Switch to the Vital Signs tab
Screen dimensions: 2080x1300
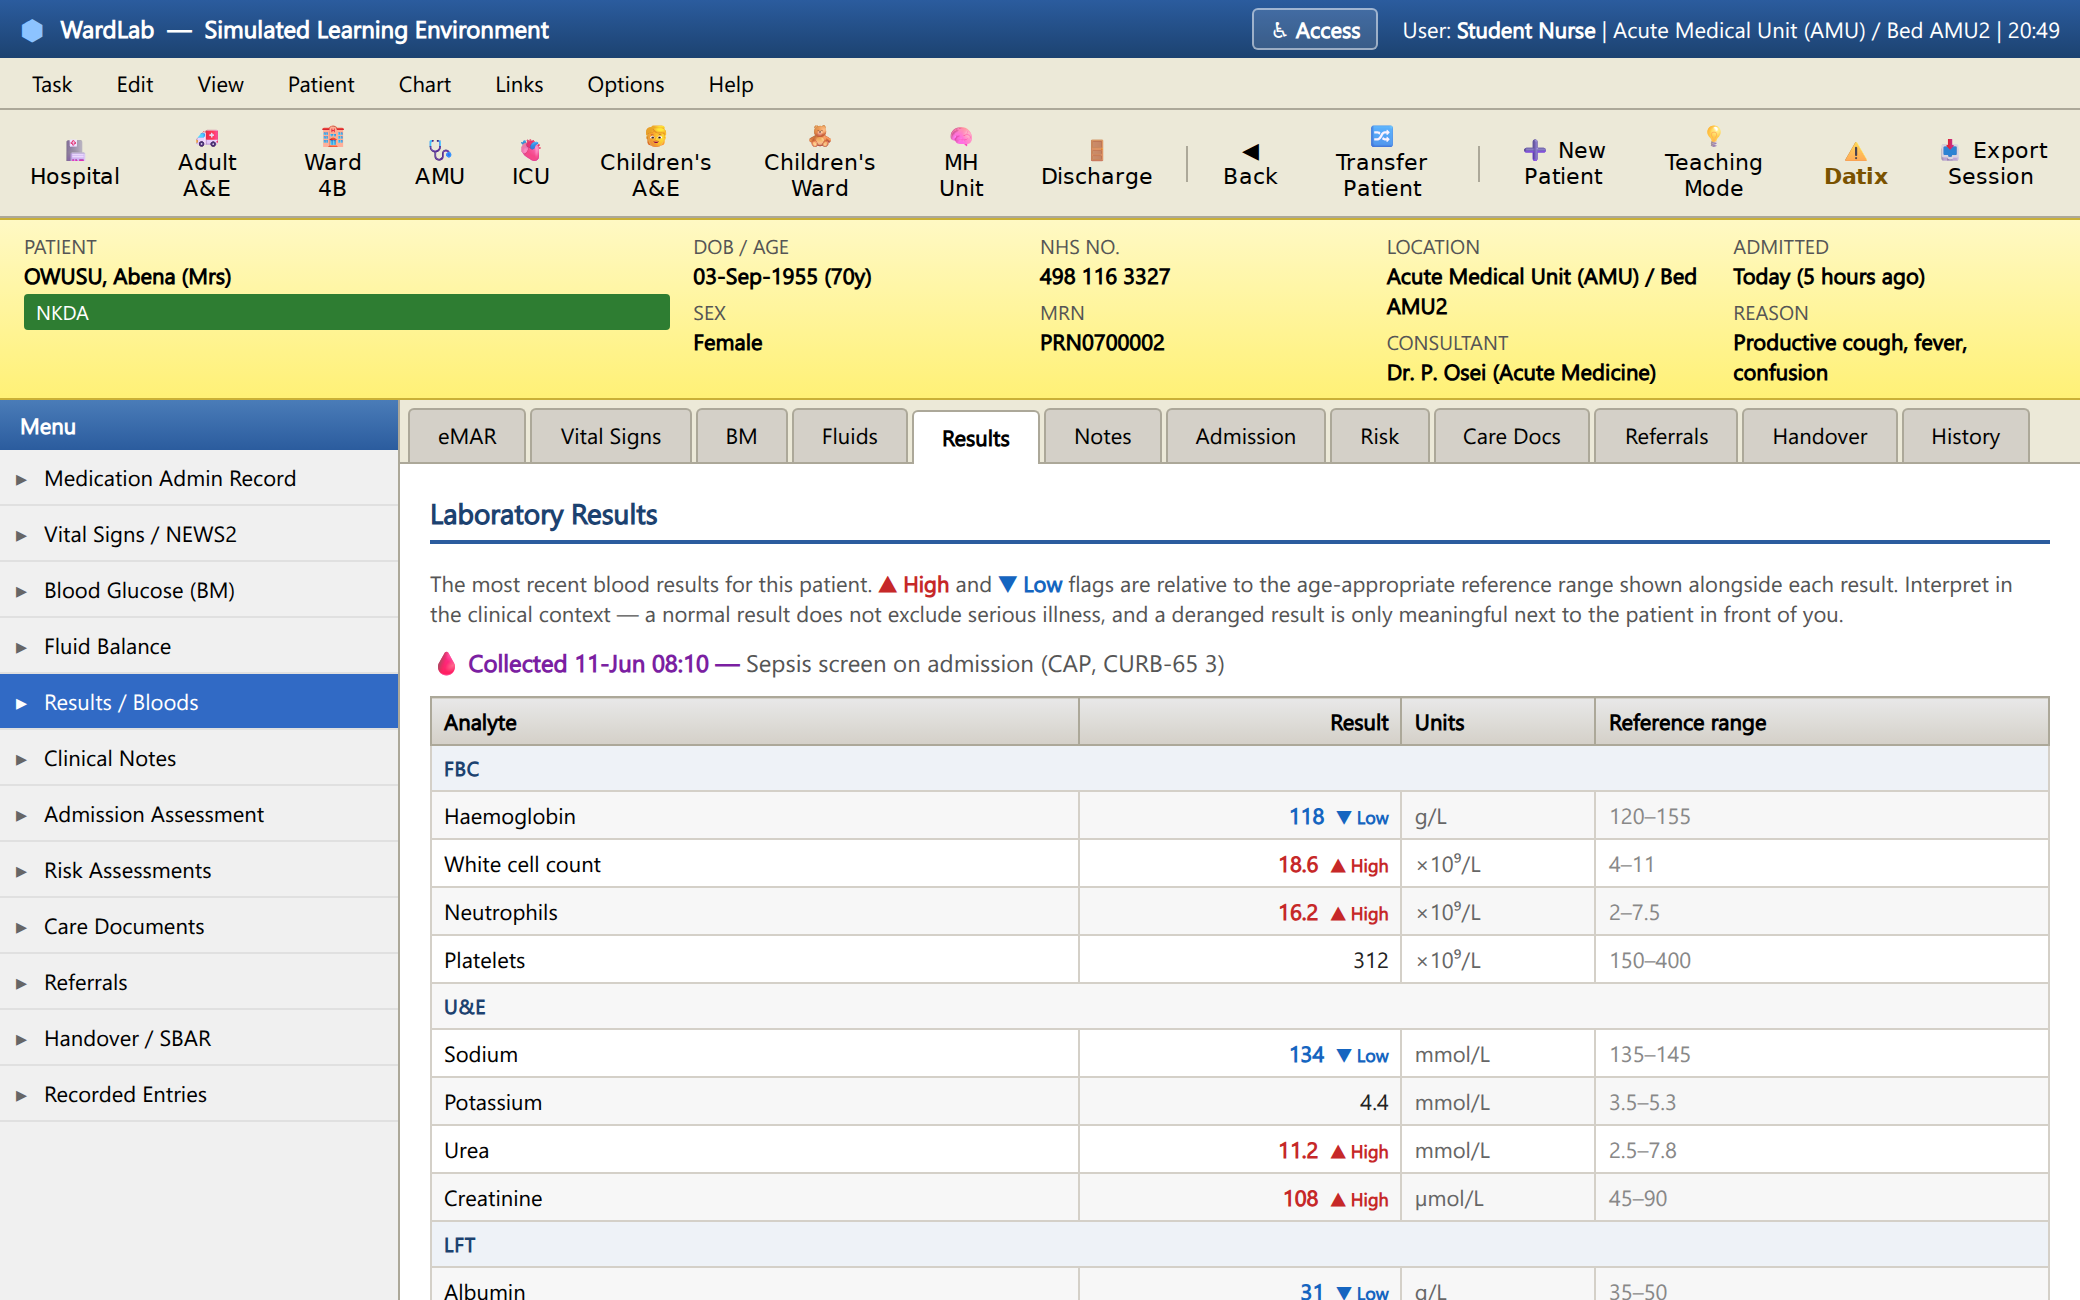coord(610,437)
